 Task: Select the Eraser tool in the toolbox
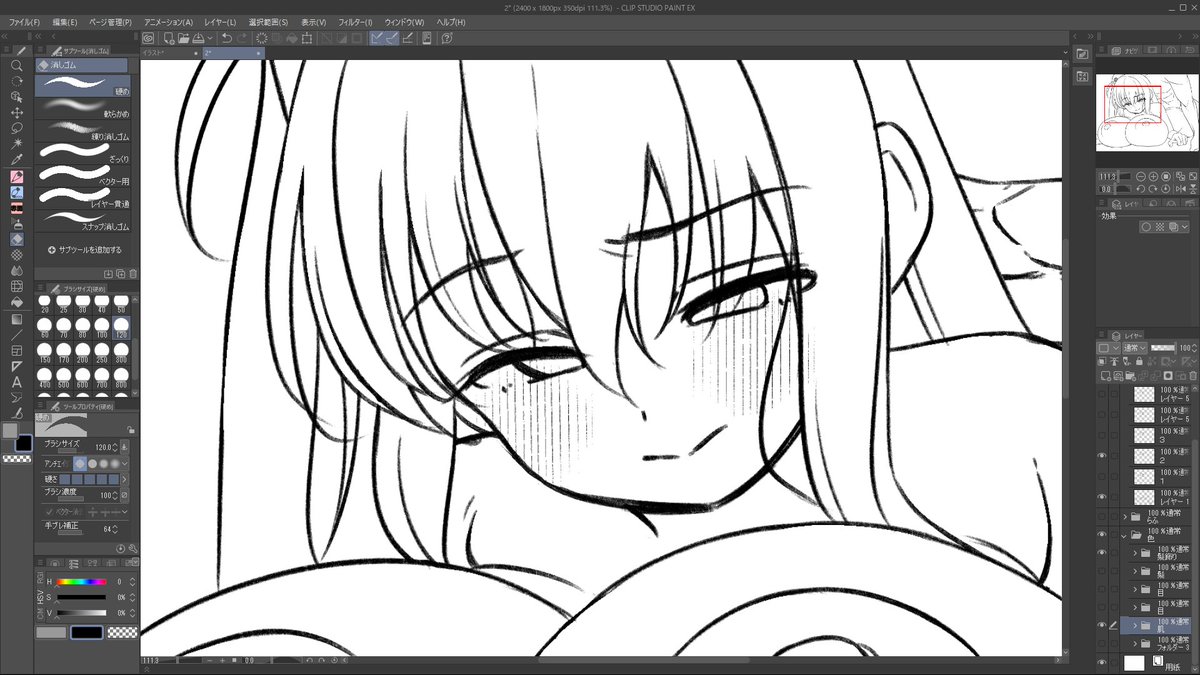[x=17, y=239]
